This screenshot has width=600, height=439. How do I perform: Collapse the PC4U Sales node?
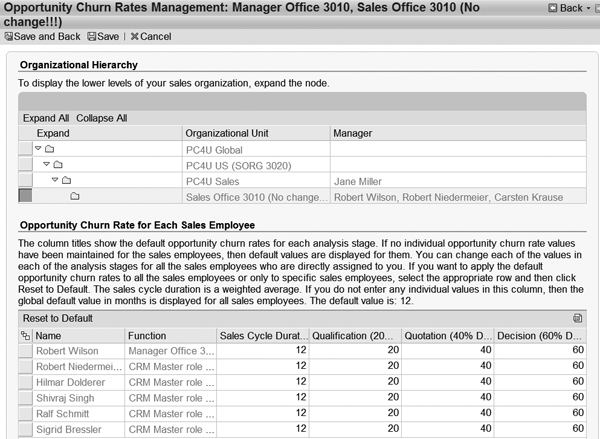pos(55,180)
